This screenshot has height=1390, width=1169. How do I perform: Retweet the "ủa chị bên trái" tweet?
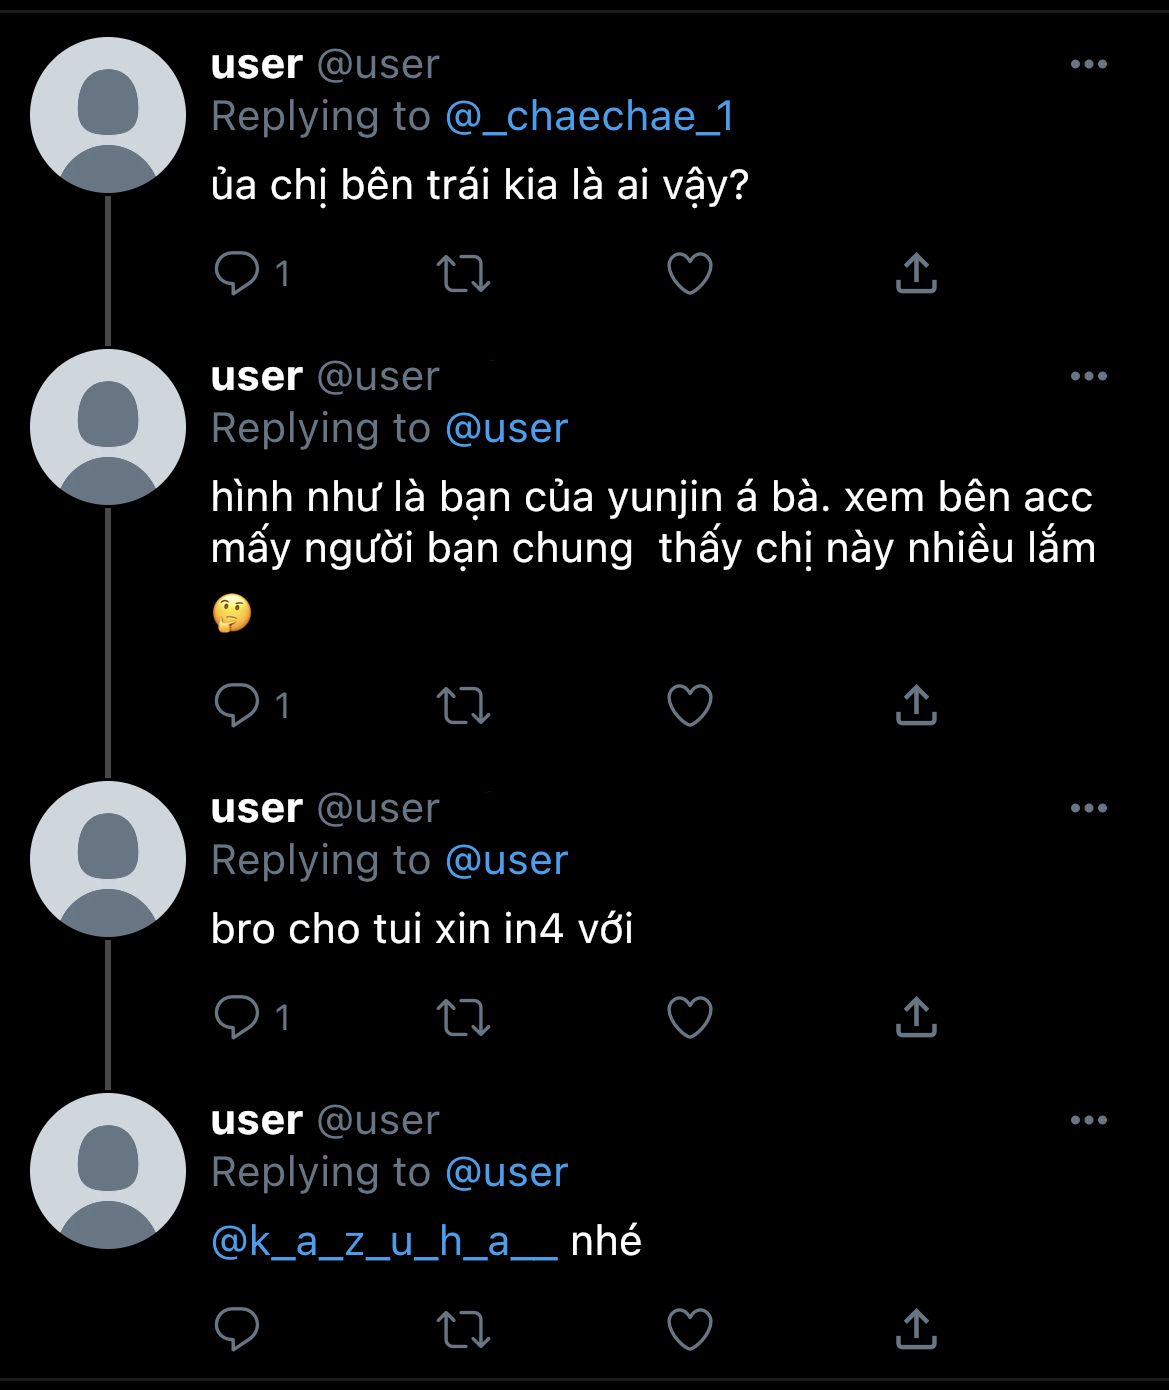coord(463,273)
